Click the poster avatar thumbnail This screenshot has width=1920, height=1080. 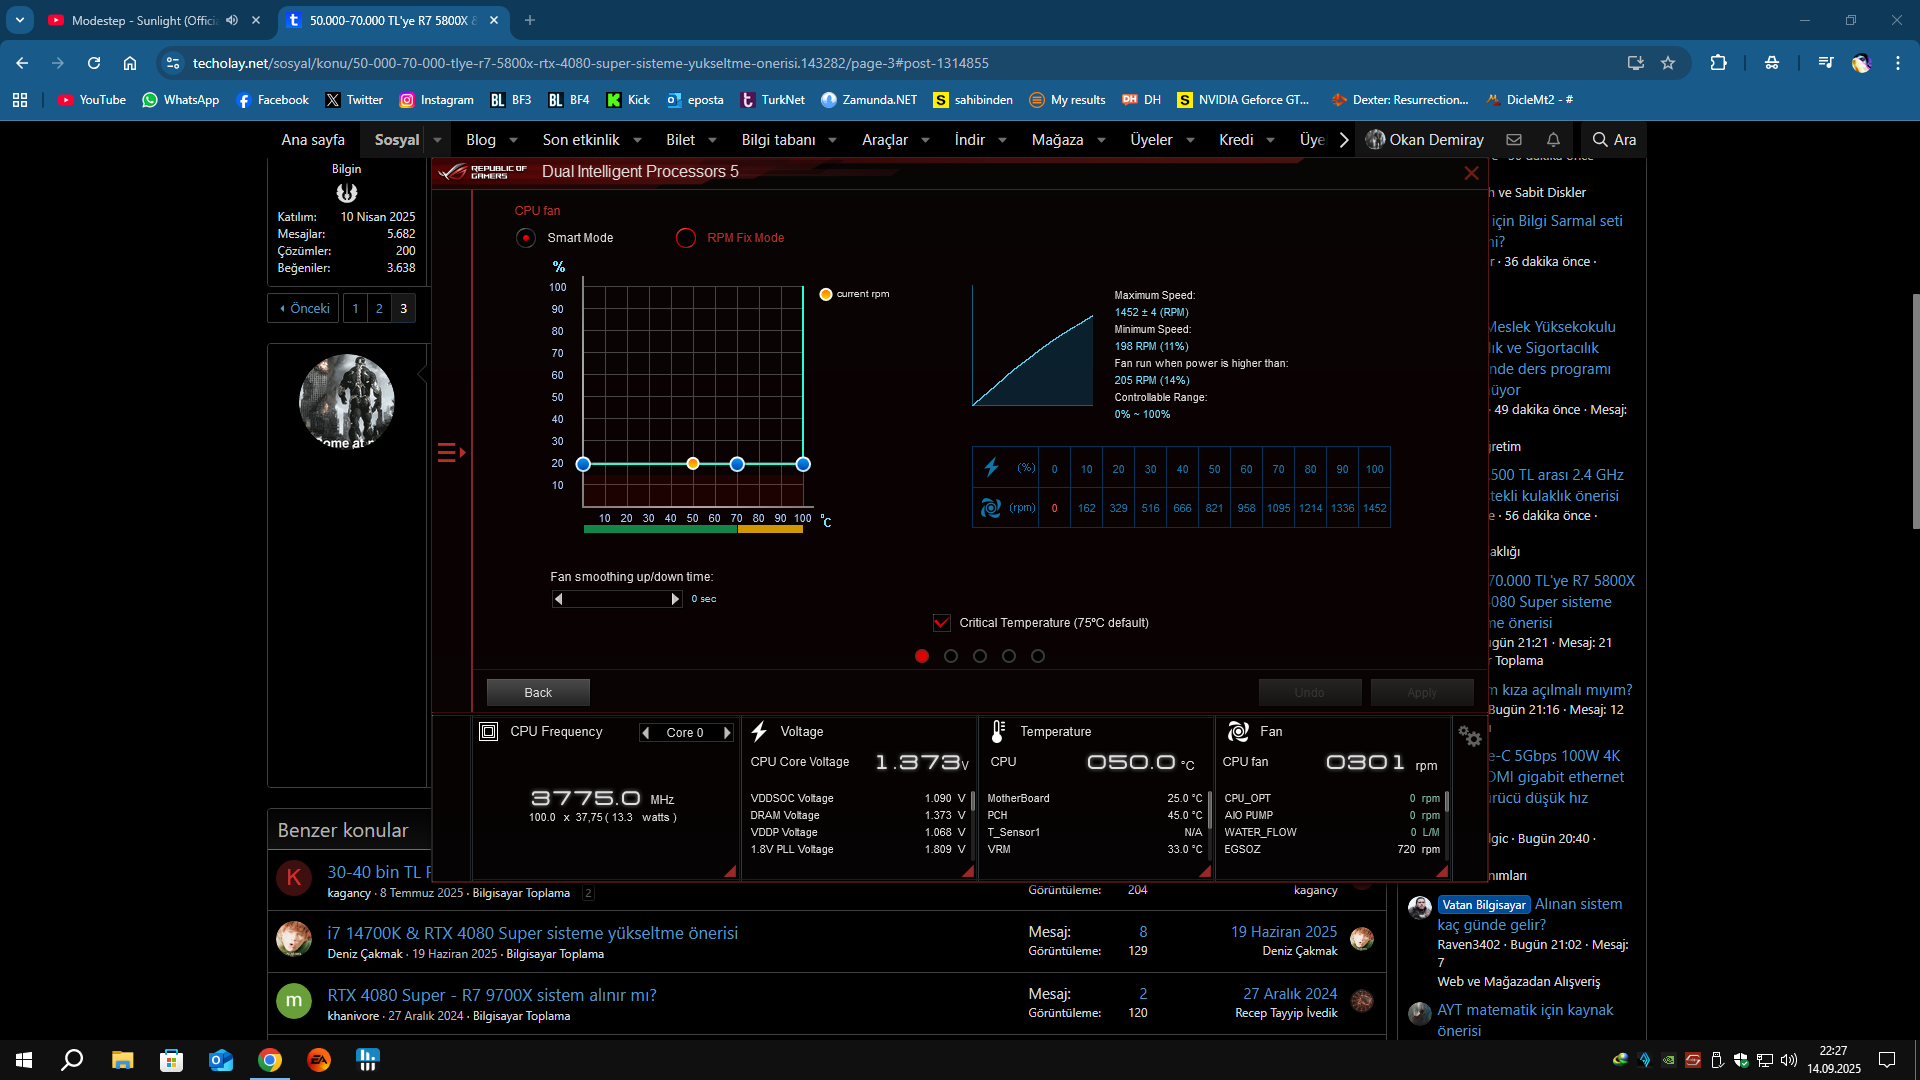(346, 401)
